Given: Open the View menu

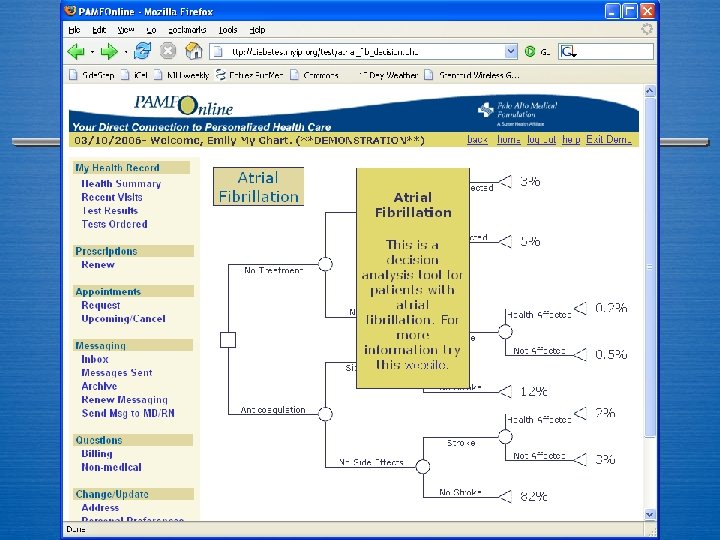Looking at the screenshot, I should click(x=125, y=30).
